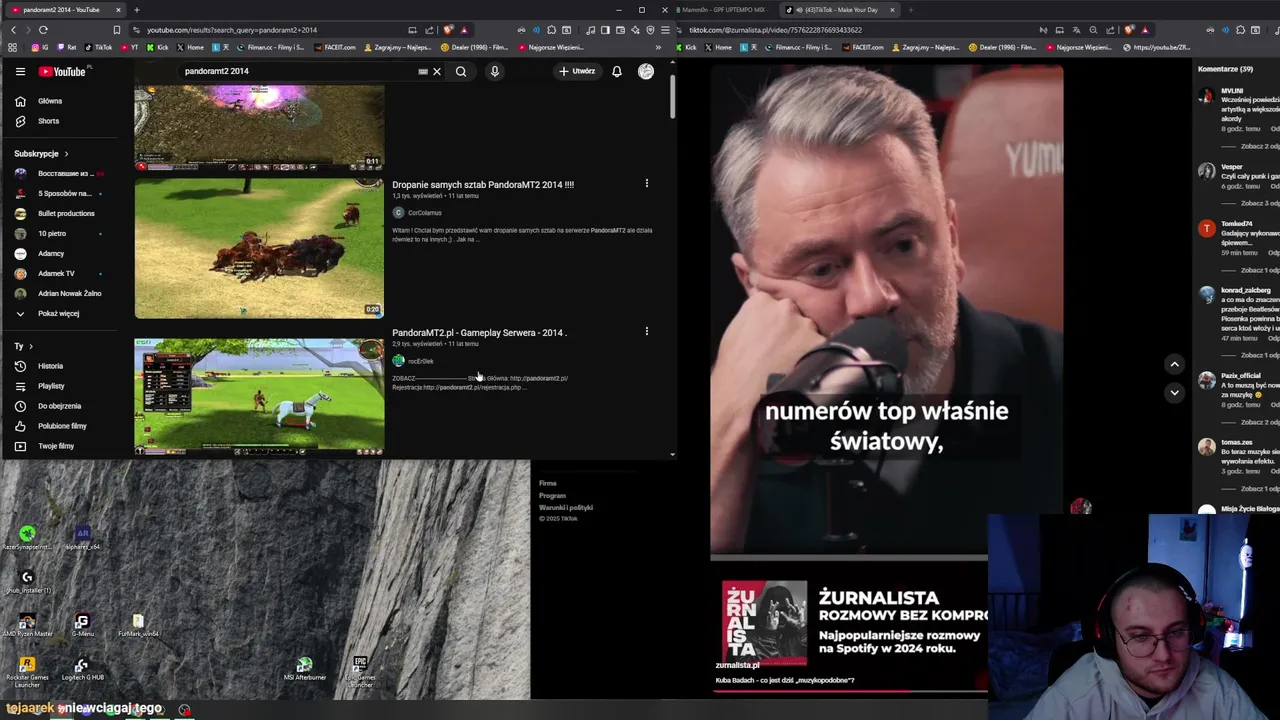Start voice search with the microphone icon

coord(494,71)
